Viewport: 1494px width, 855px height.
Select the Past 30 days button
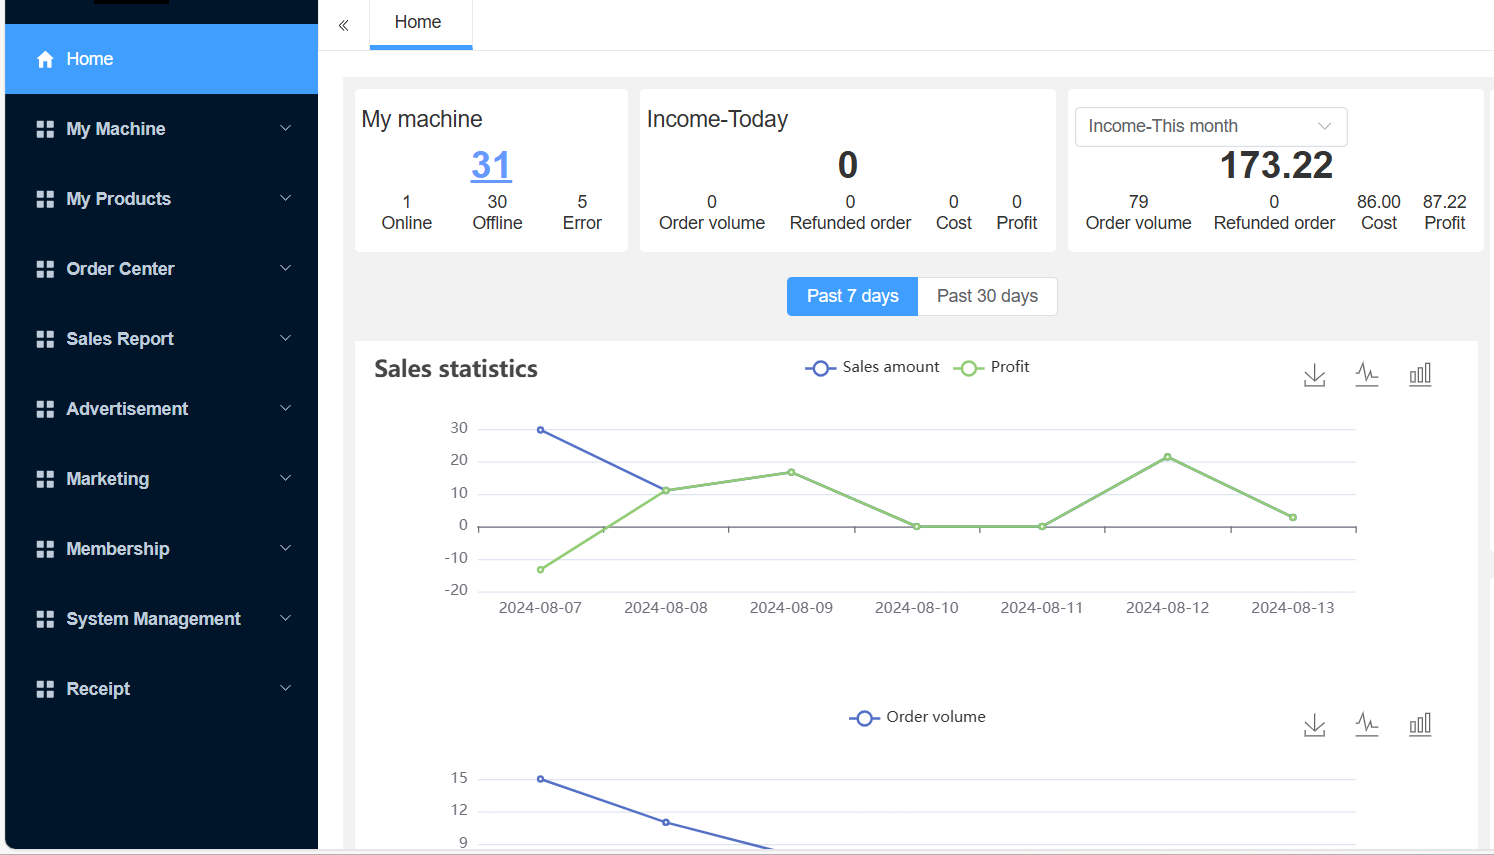[987, 296]
